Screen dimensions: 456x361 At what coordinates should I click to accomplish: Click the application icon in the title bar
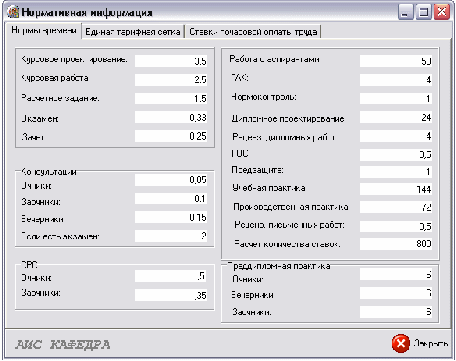tap(13, 12)
